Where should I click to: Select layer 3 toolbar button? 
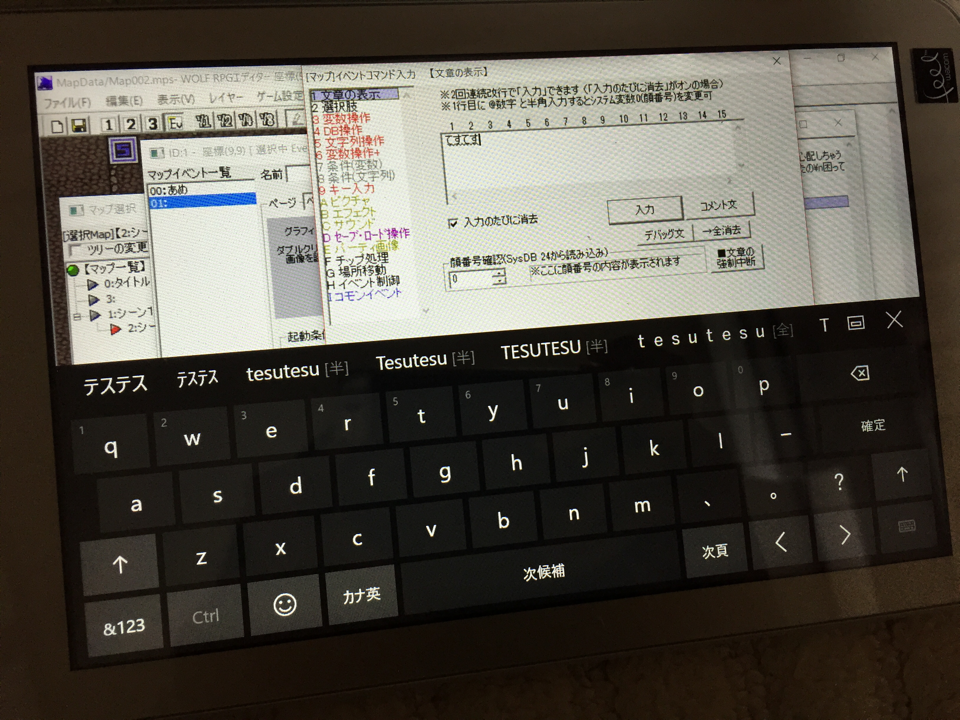152,124
